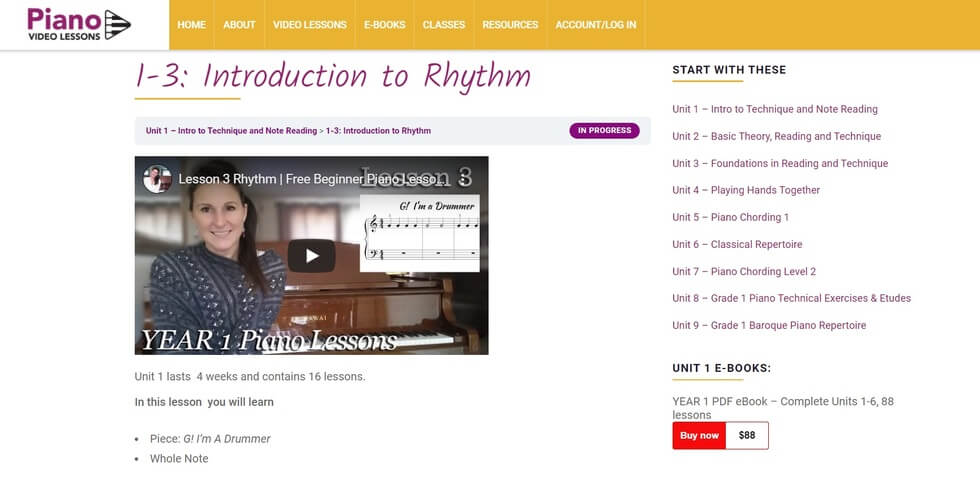Click the YEAR 1 PDF eBook description

pos(783,408)
